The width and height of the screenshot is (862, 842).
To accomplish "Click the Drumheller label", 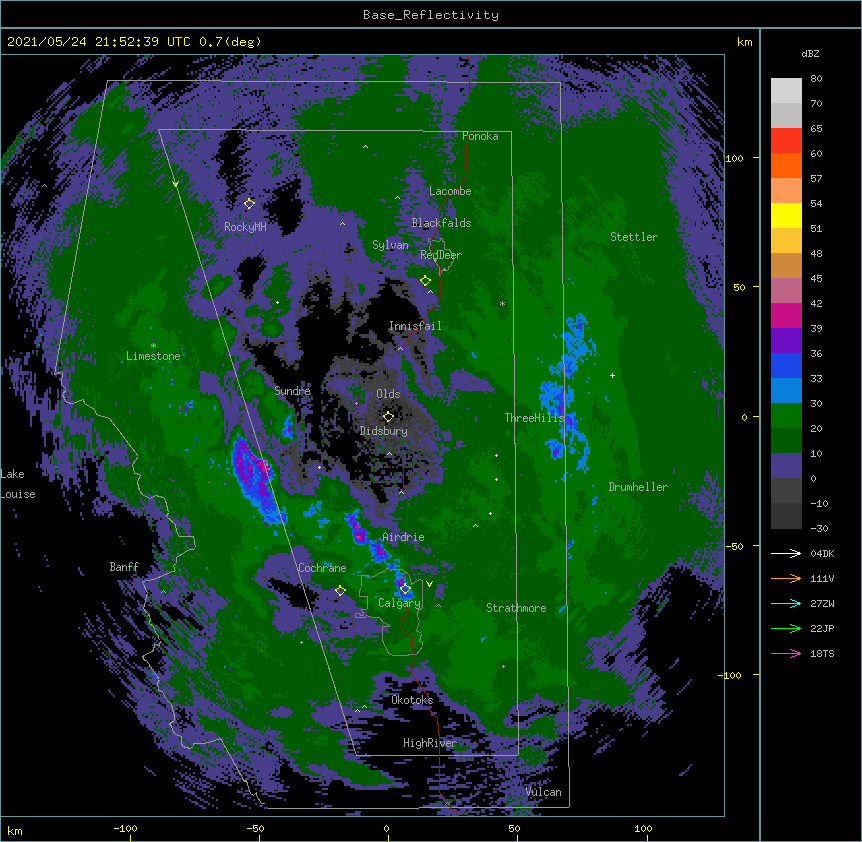I will click(x=638, y=487).
